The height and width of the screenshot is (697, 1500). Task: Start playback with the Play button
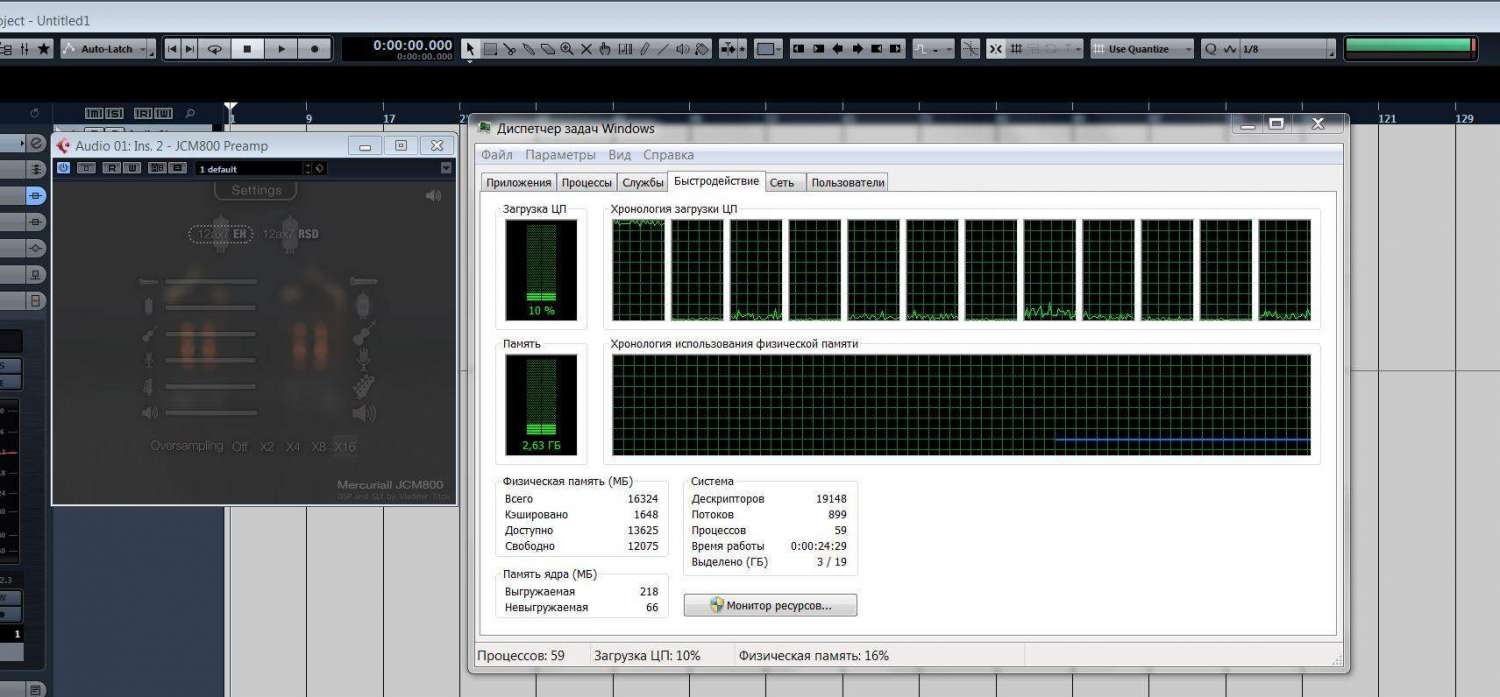tap(281, 48)
